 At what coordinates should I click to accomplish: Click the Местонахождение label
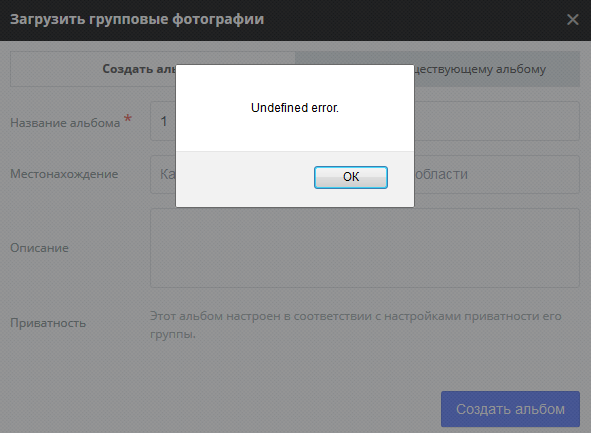pos(64,174)
